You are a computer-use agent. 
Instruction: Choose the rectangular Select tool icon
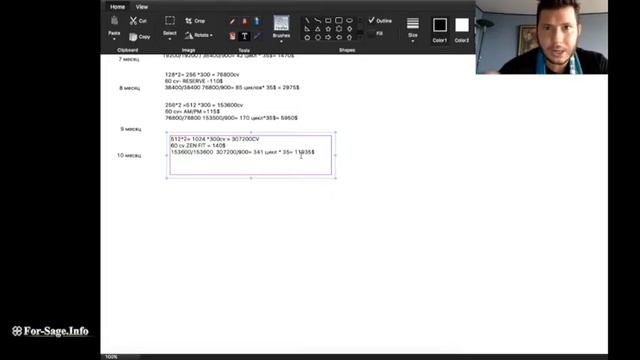[x=170, y=20]
